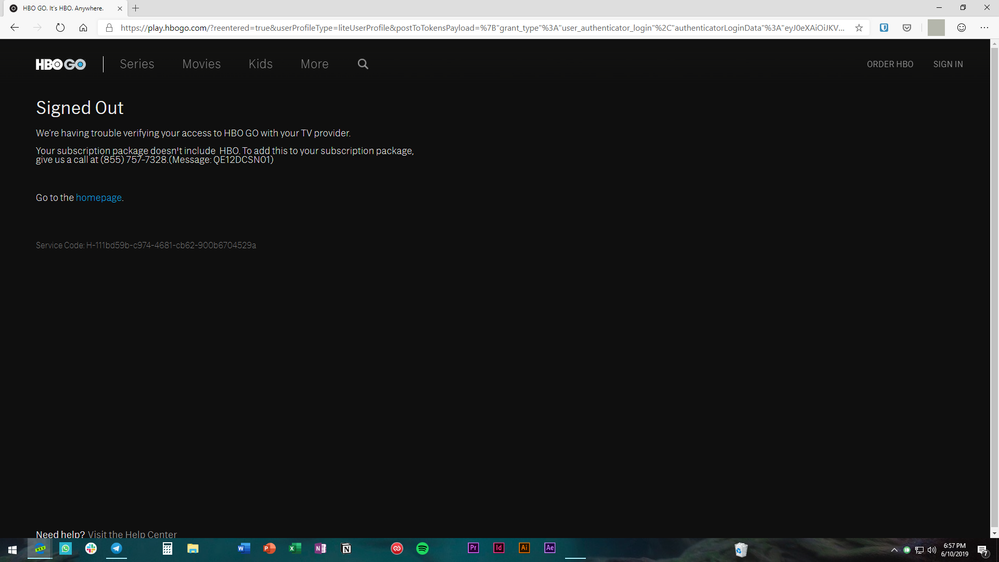Open WhatsApp from the taskbar
This screenshot has width=999, height=562.
click(66, 549)
